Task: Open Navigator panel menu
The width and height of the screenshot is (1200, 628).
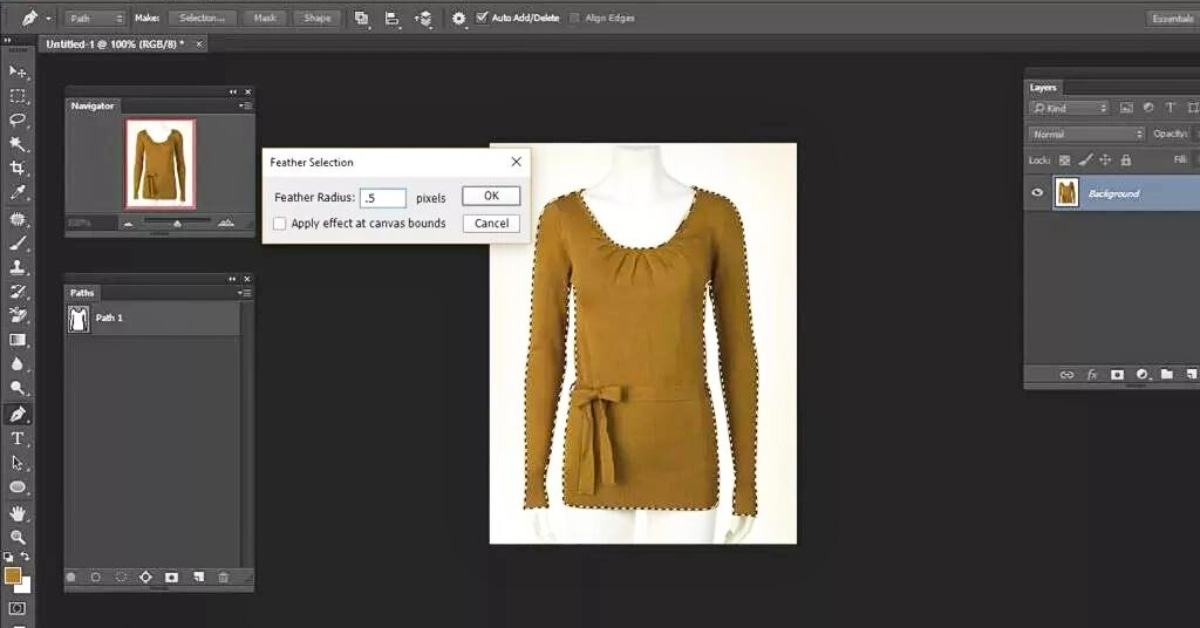Action: 245,106
